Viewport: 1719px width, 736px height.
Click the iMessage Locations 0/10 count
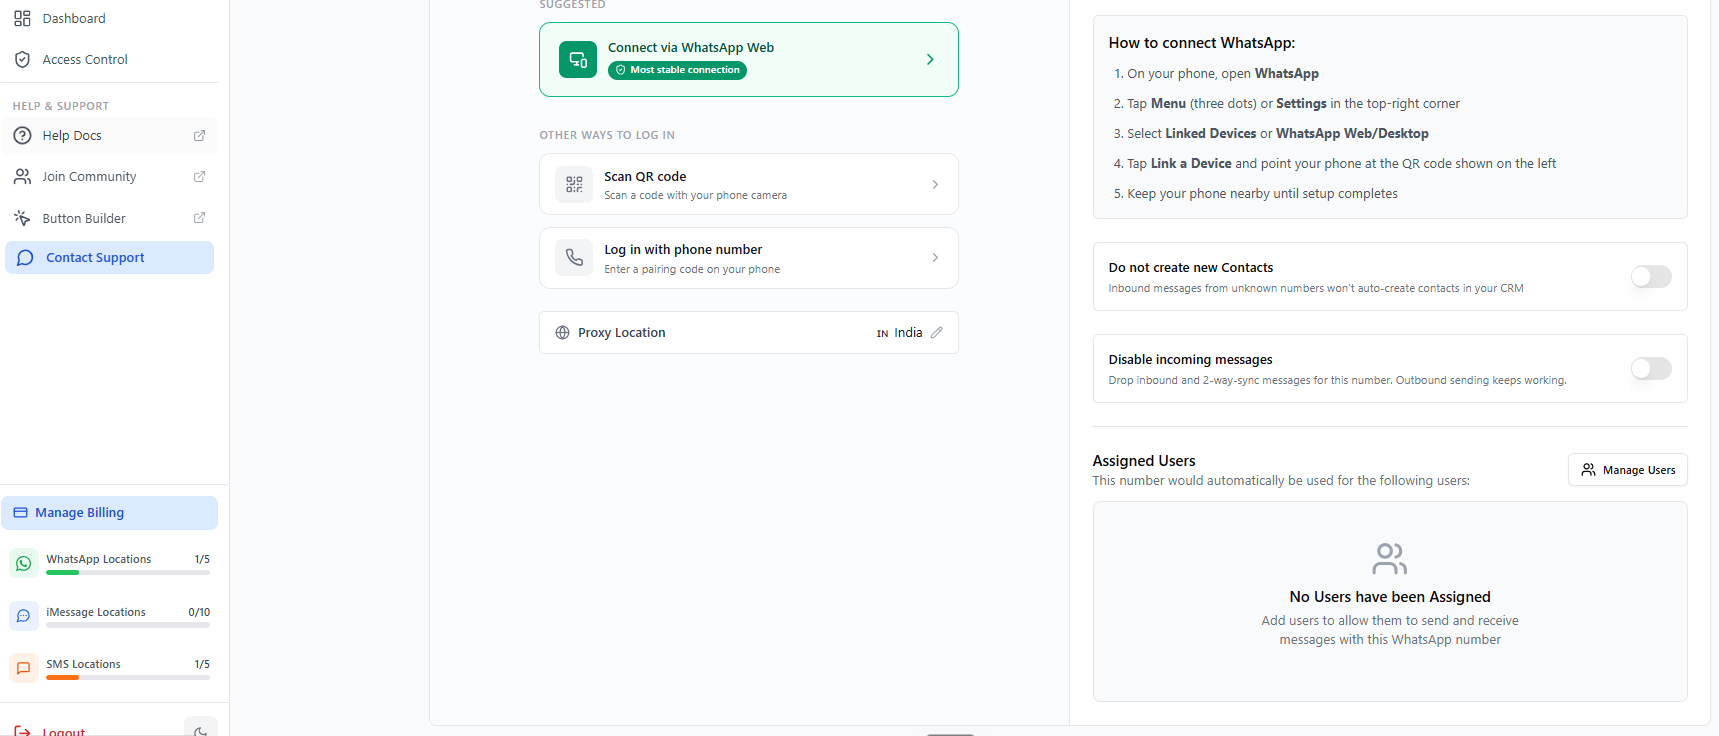pos(199,612)
